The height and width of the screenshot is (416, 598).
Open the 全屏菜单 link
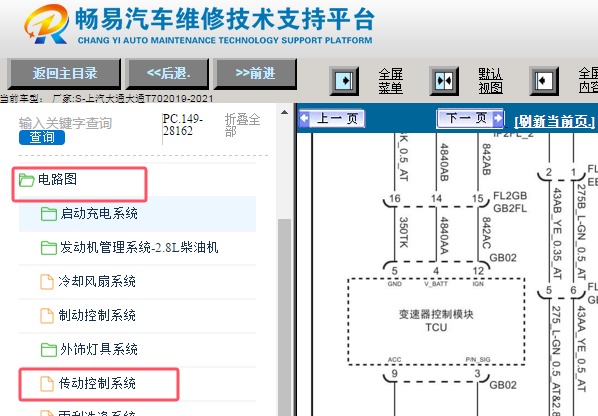coord(391,81)
